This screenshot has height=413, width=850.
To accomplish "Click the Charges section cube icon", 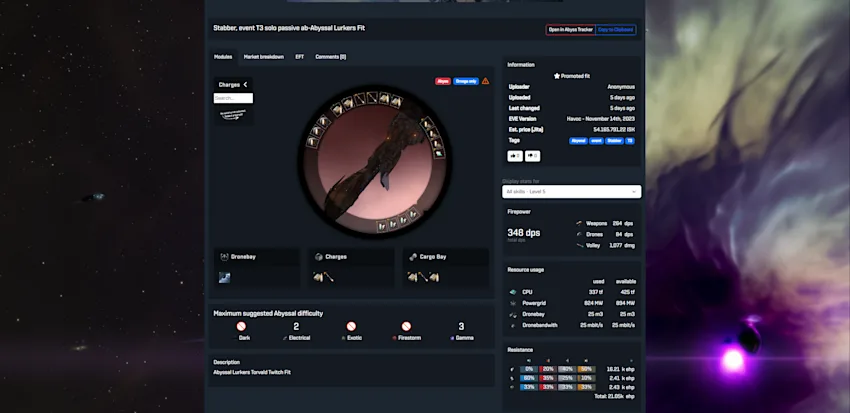I will (319, 257).
